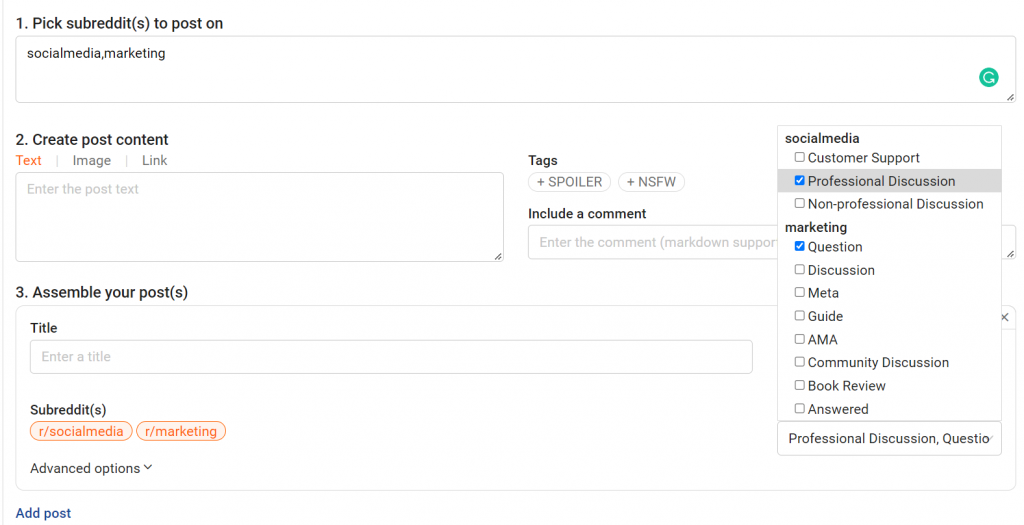The width and height of the screenshot is (1024, 525).
Task: Select the Book Review flair
Action: coord(799,386)
